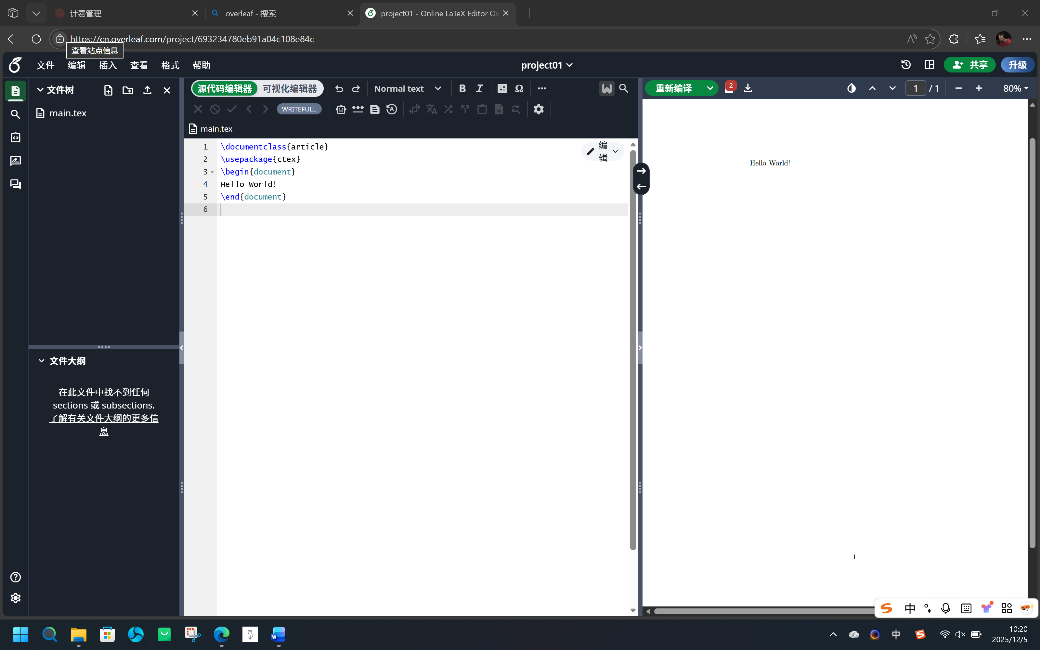
Task: Open project search in left sidebar
Action: pos(15,114)
